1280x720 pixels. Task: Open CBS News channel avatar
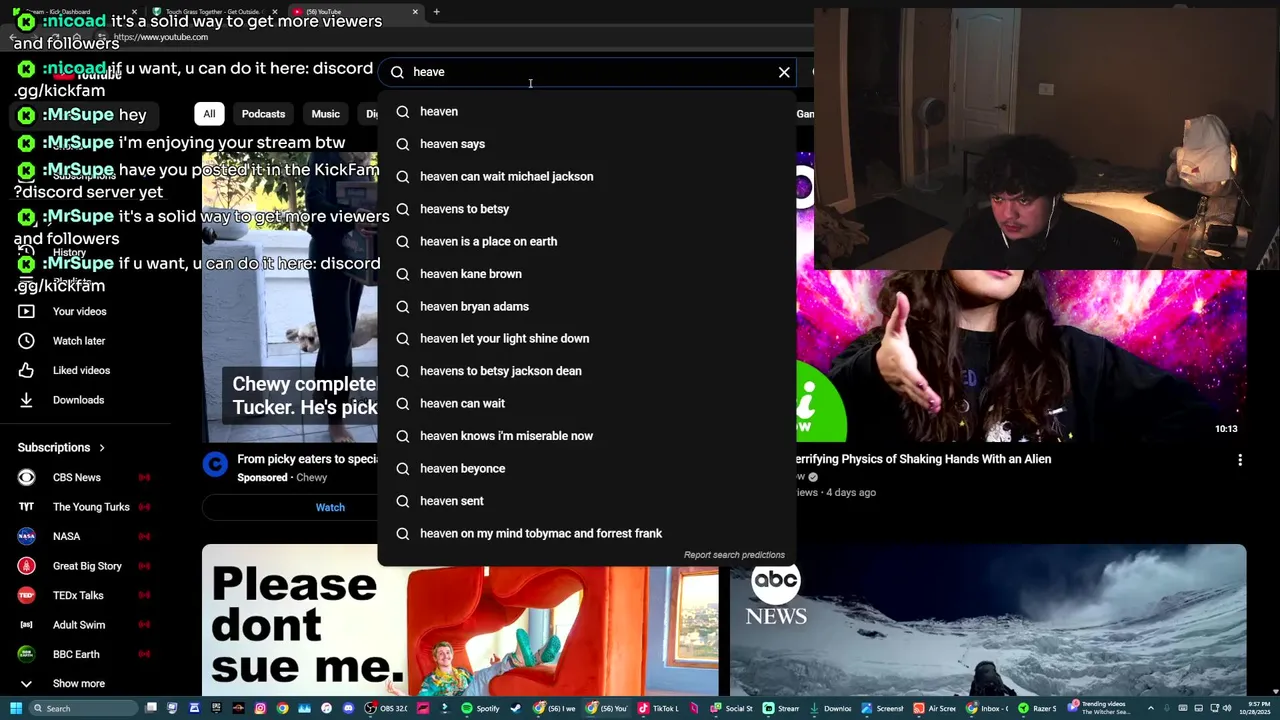click(x=27, y=478)
